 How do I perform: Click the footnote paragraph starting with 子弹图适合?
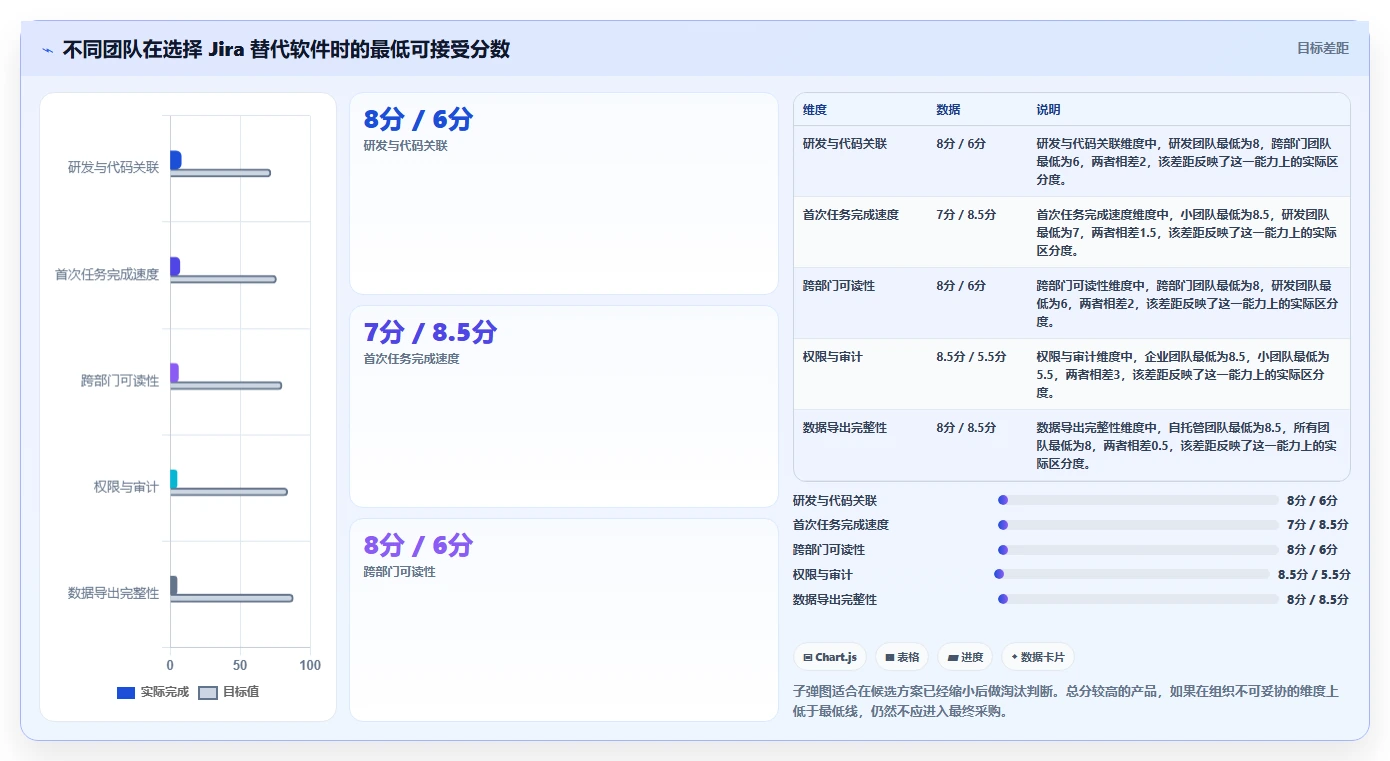1065,702
